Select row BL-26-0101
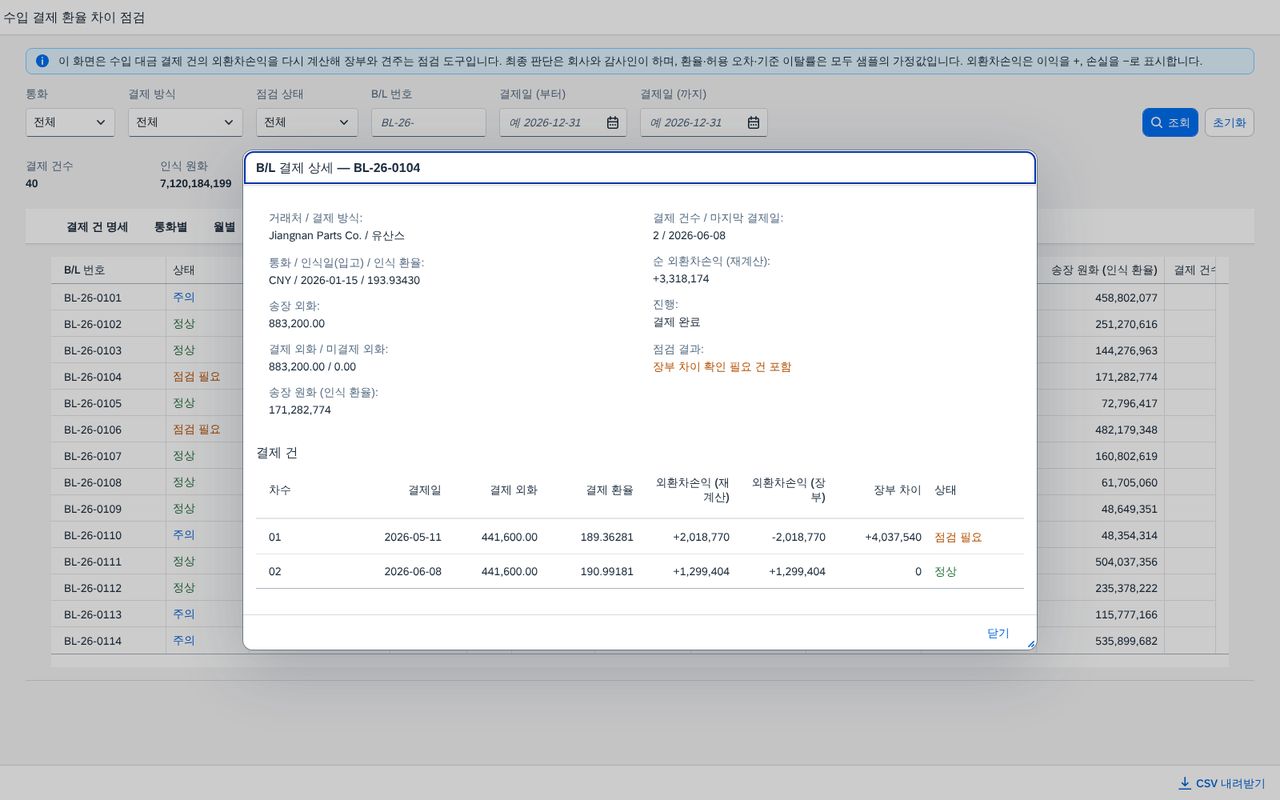This screenshot has width=1280, height=800. coord(633,297)
